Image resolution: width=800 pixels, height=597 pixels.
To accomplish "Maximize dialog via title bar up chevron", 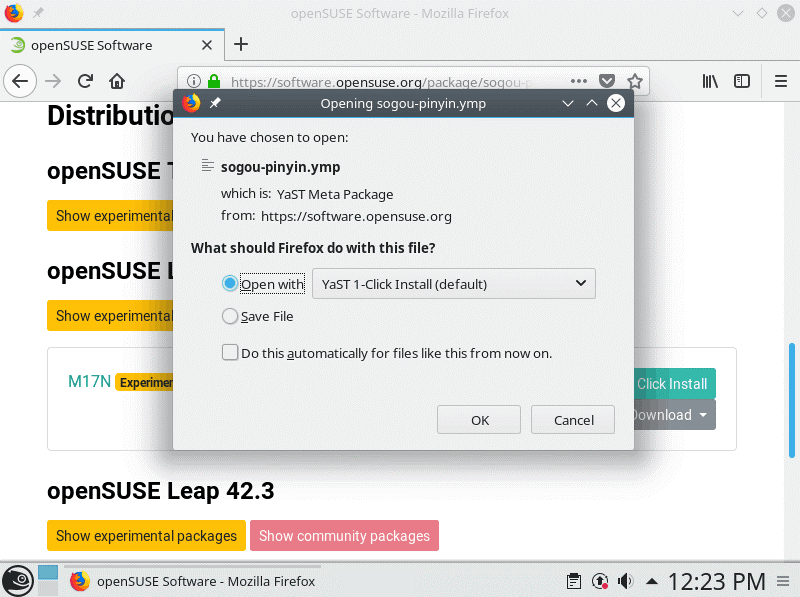I will point(591,103).
